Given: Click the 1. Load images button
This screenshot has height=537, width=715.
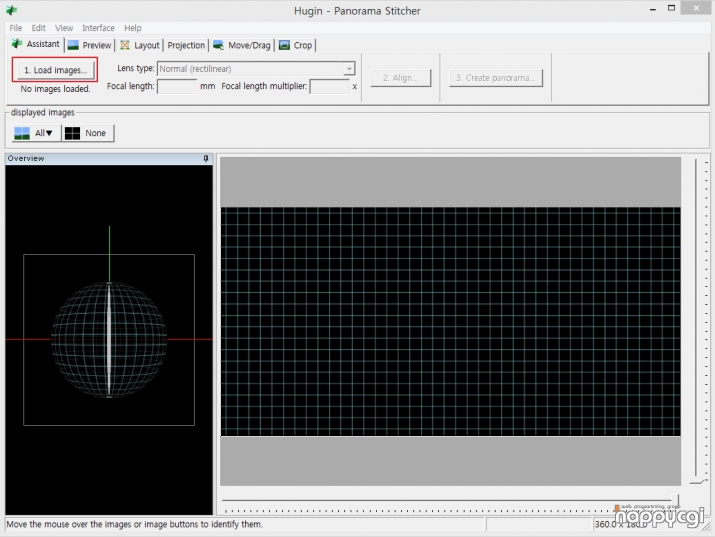Looking at the screenshot, I should [x=55, y=70].
